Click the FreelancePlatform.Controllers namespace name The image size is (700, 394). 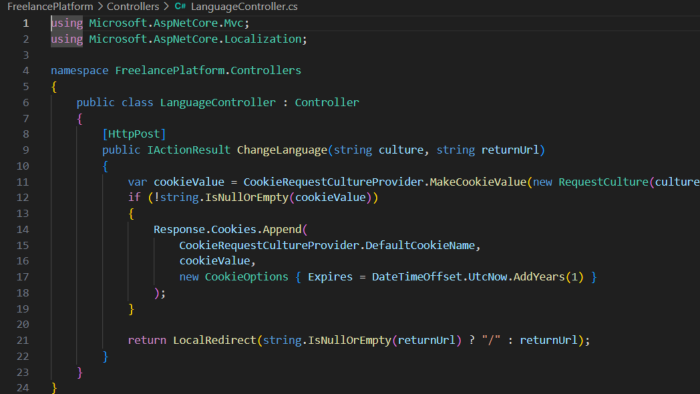(208, 71)
